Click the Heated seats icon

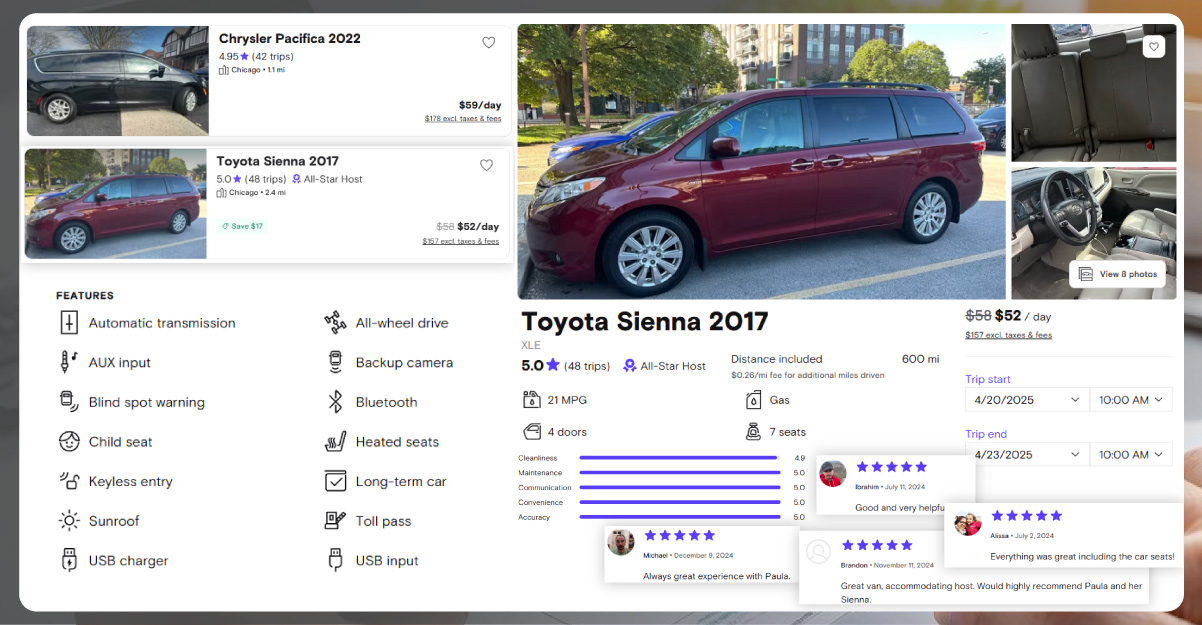click(x=335, y=442)
